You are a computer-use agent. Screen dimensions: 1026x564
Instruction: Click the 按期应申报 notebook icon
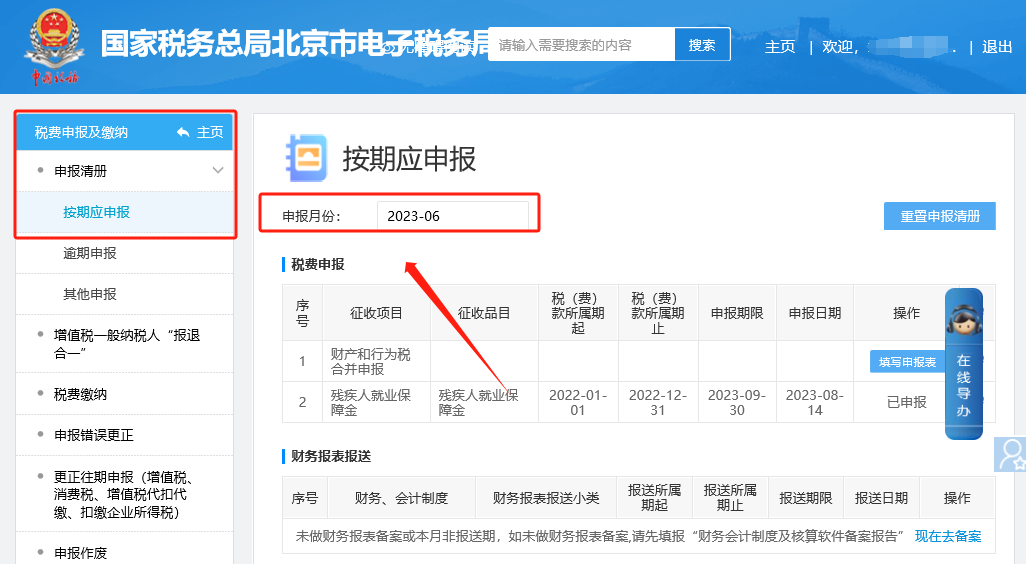click(x=304, y=157)
